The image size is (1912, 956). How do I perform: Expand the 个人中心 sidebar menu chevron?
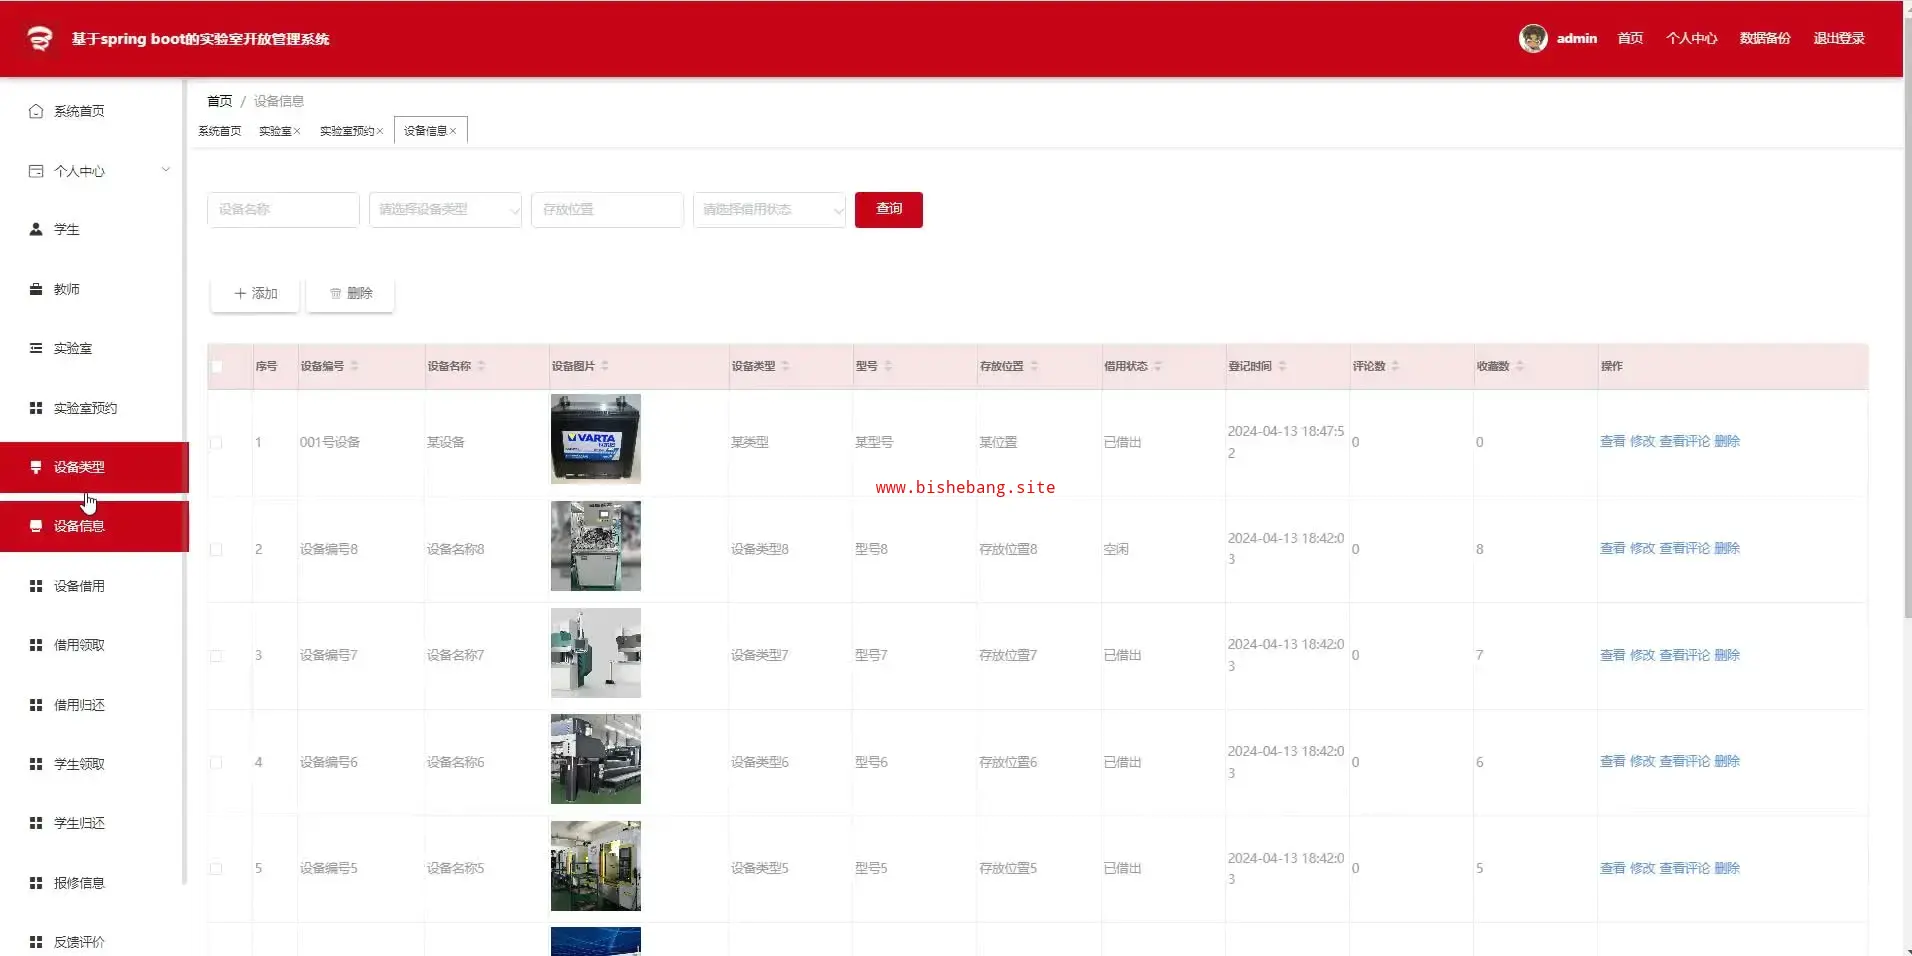tap(166, 170)
